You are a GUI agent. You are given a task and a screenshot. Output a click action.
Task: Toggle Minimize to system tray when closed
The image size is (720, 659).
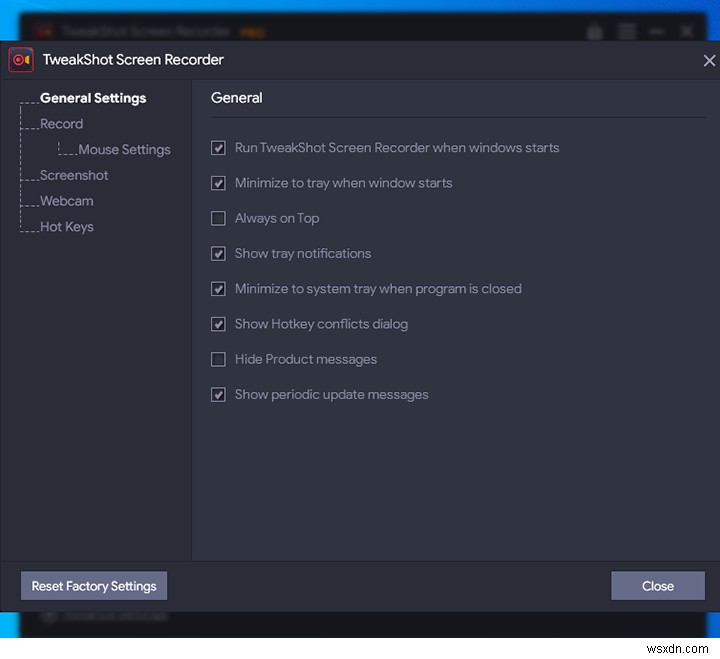(218, 289)
